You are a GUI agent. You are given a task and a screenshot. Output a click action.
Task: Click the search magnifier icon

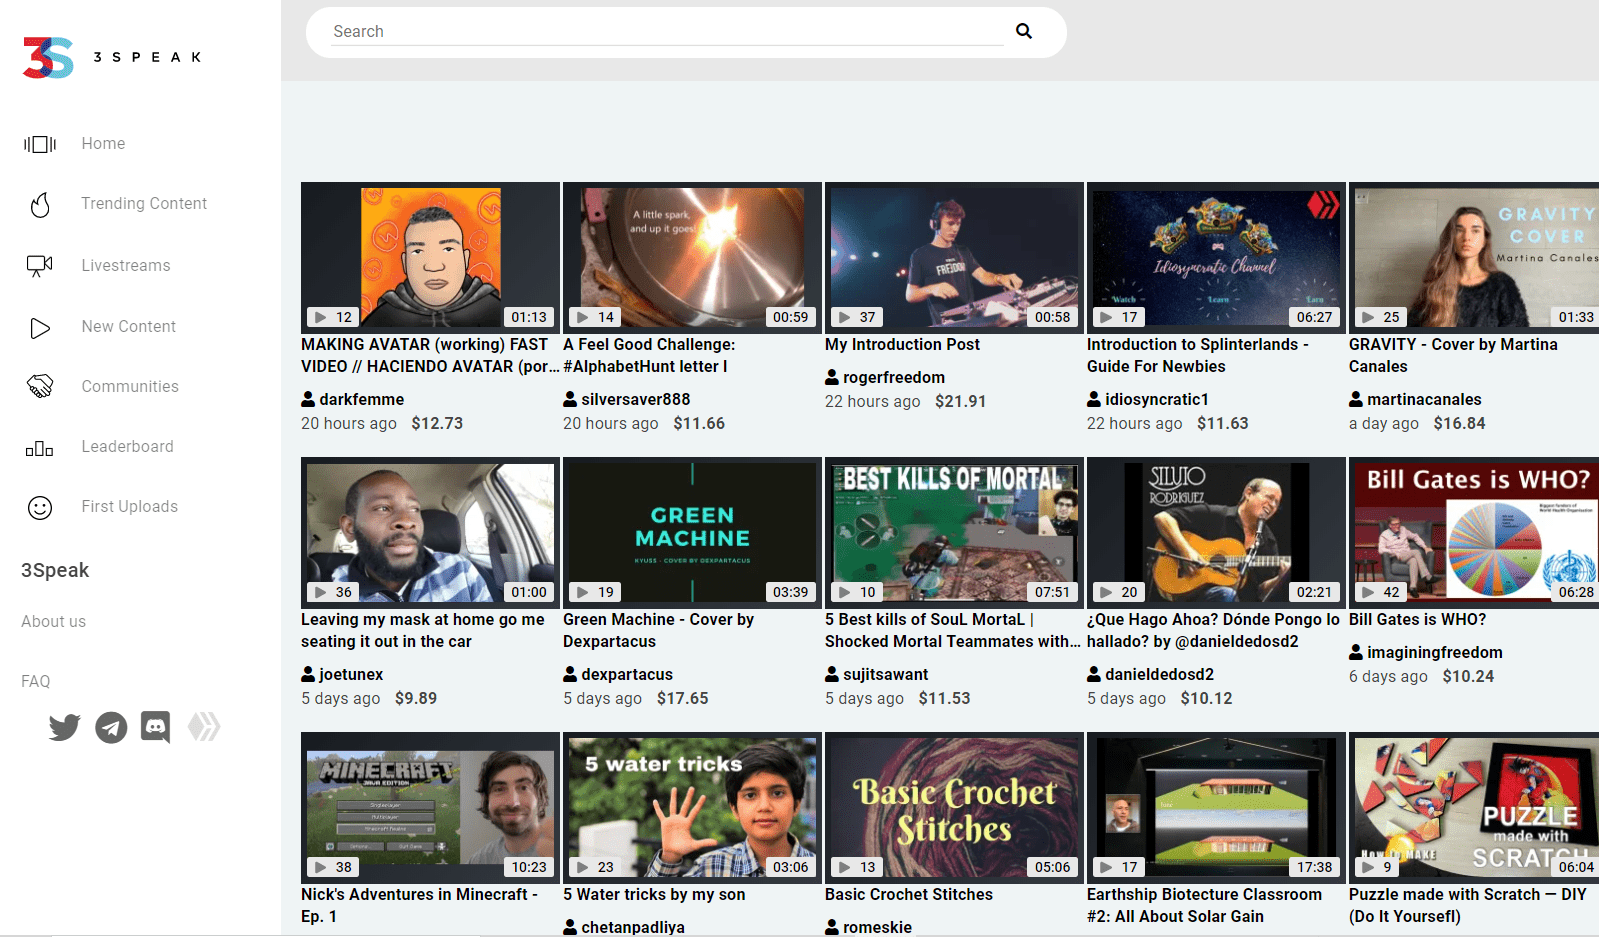pos(1024,31)
